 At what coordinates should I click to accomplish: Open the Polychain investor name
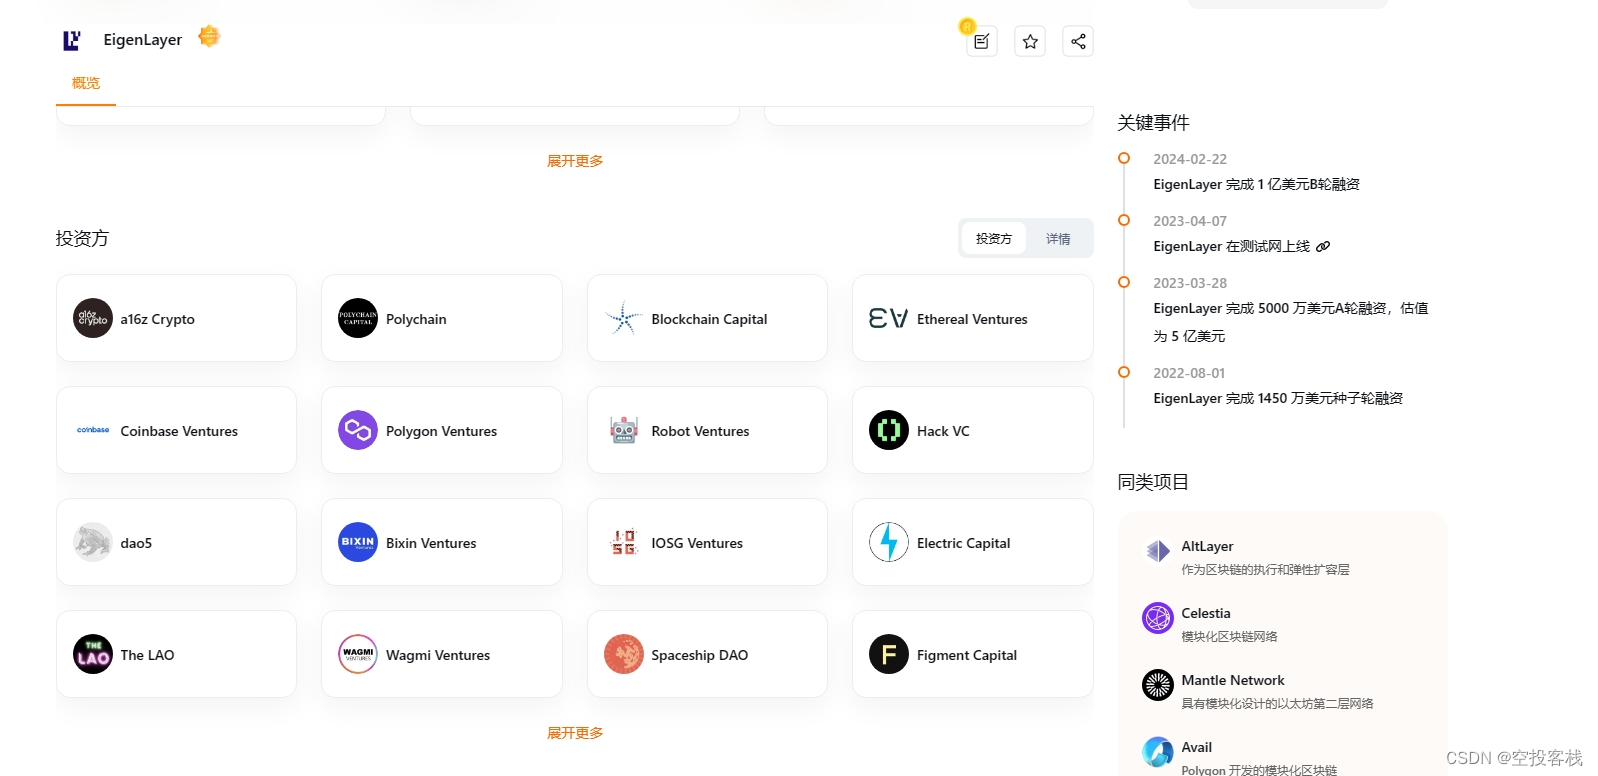click(x=416, y=319)
